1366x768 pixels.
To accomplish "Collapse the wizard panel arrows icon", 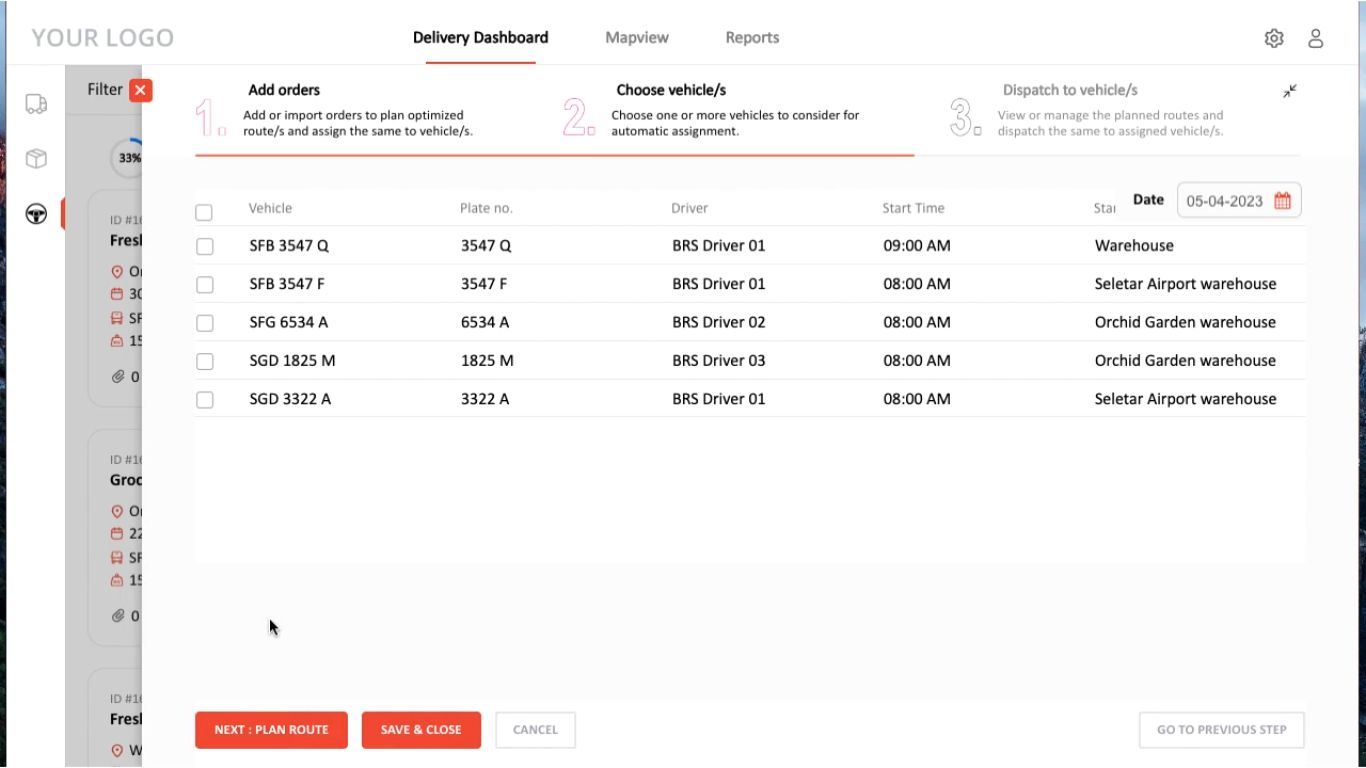I will click(x=1290, y=91).
